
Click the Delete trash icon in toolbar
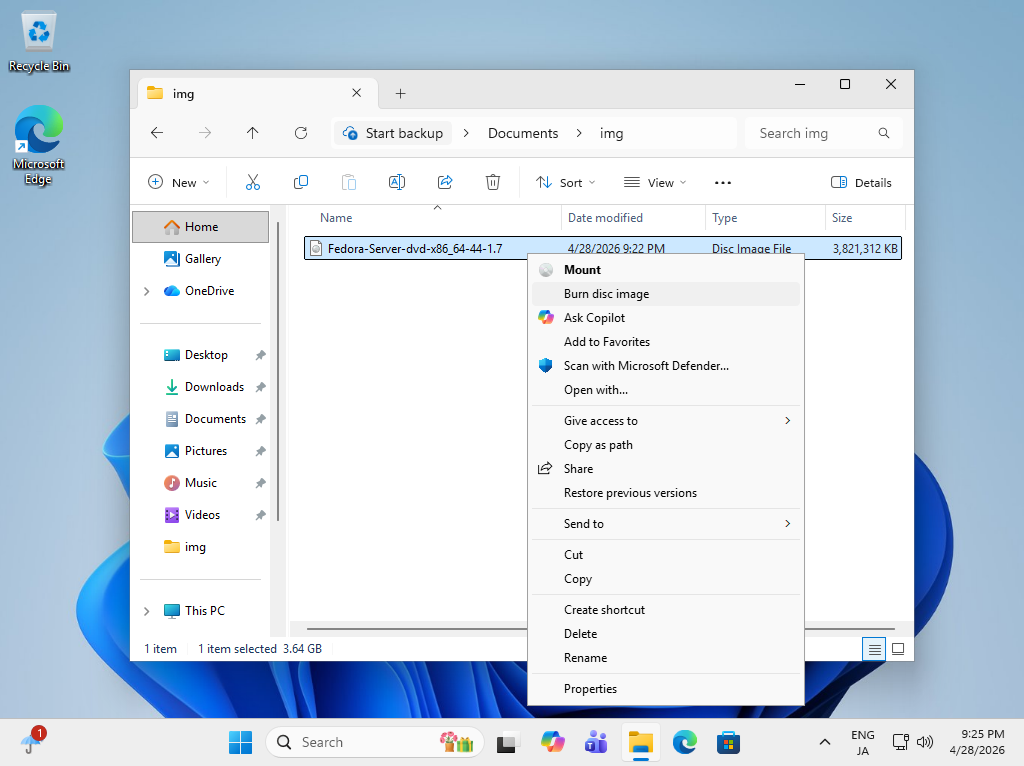tap(493, 182)
